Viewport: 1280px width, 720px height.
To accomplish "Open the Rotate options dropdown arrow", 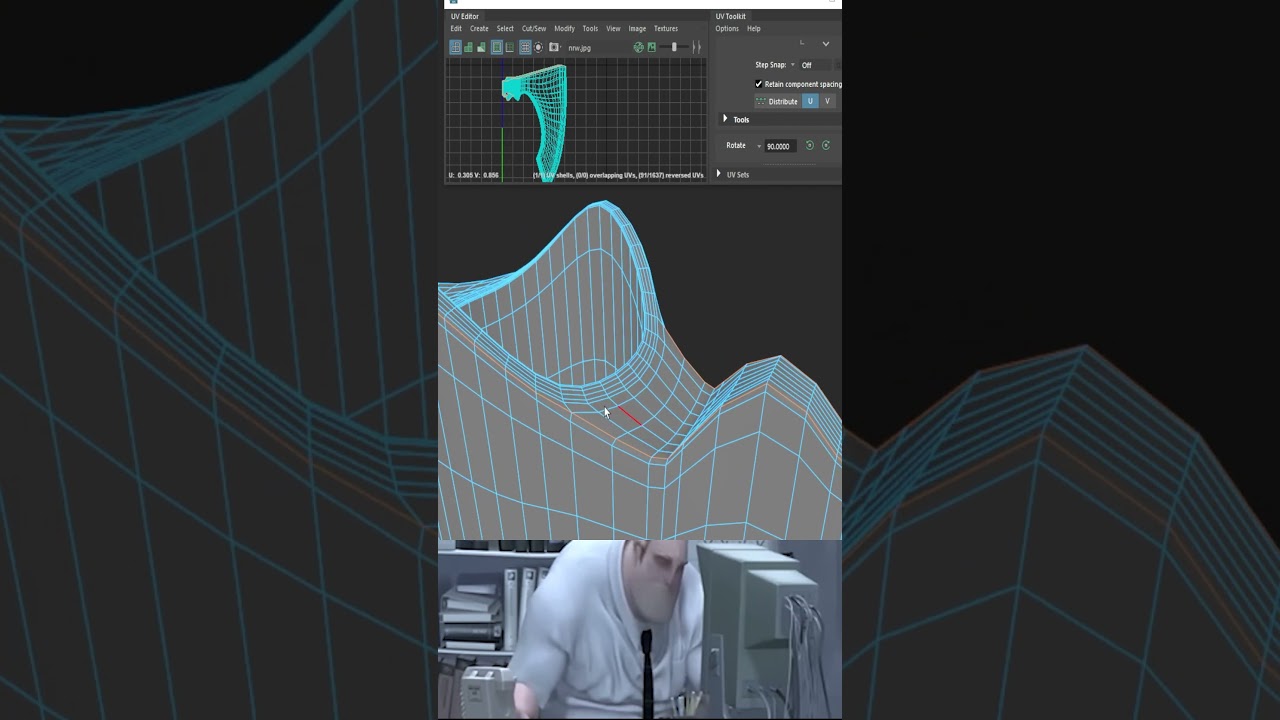I will pos(759,146).
